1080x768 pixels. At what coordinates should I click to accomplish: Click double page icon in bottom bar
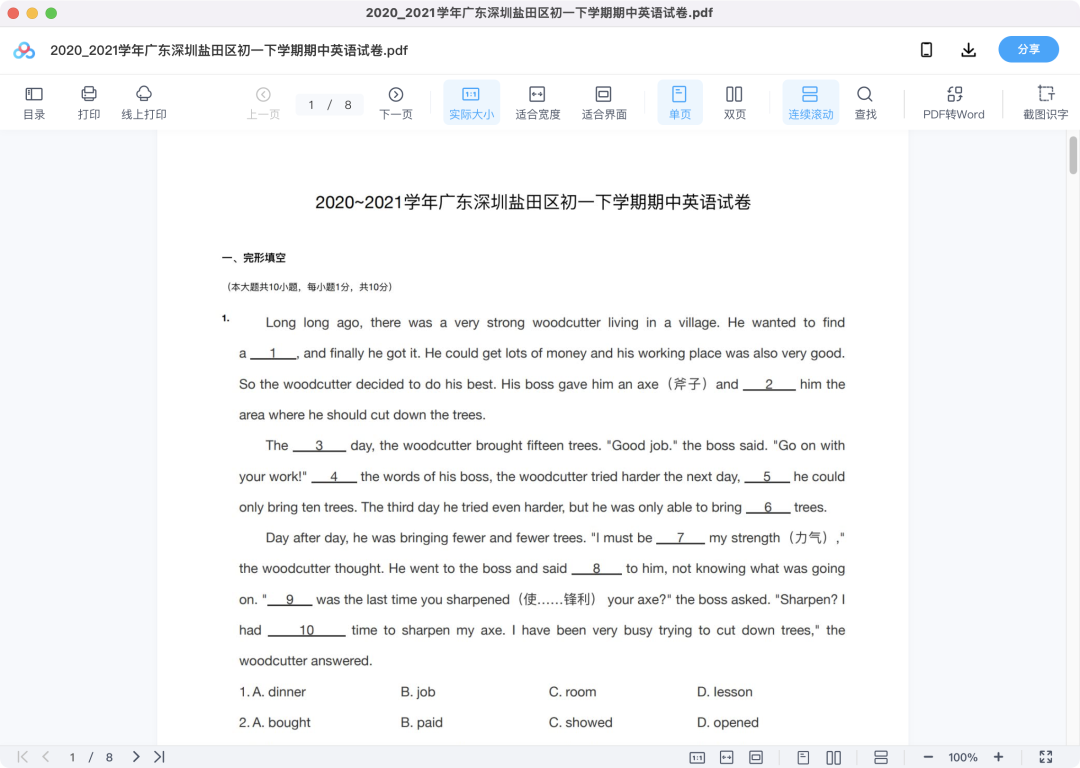coord(833,758)
